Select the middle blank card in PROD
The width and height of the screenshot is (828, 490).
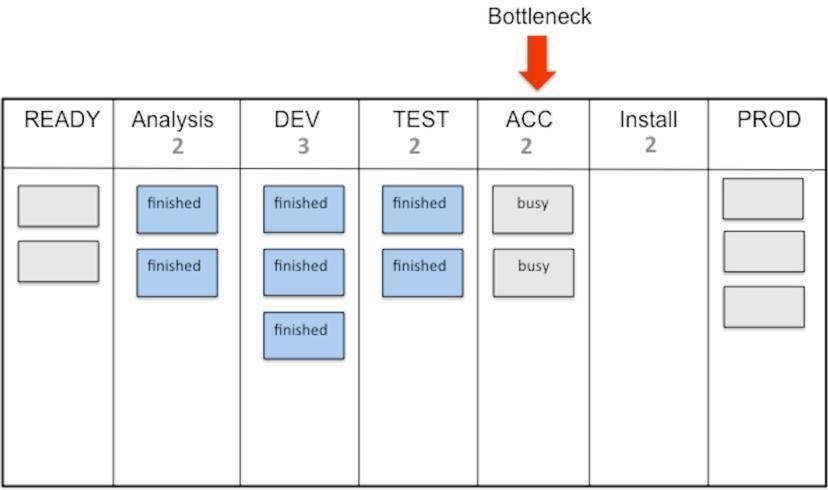pos(764,251)
